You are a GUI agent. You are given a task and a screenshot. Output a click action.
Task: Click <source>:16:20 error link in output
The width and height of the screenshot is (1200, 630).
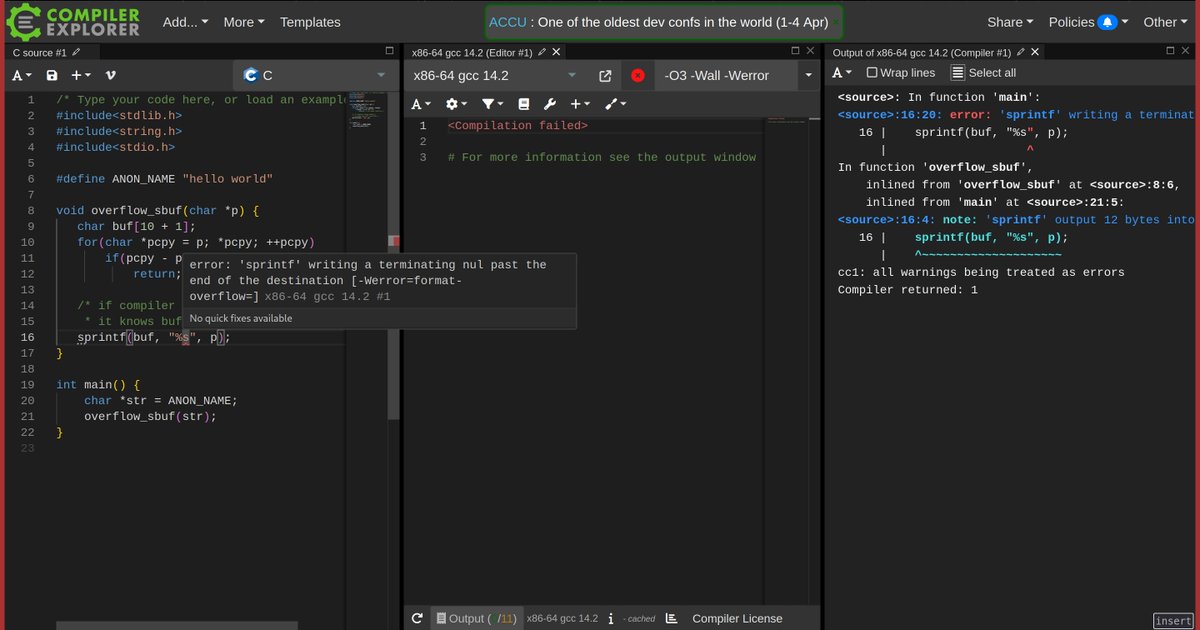click(x=889, y=115)
